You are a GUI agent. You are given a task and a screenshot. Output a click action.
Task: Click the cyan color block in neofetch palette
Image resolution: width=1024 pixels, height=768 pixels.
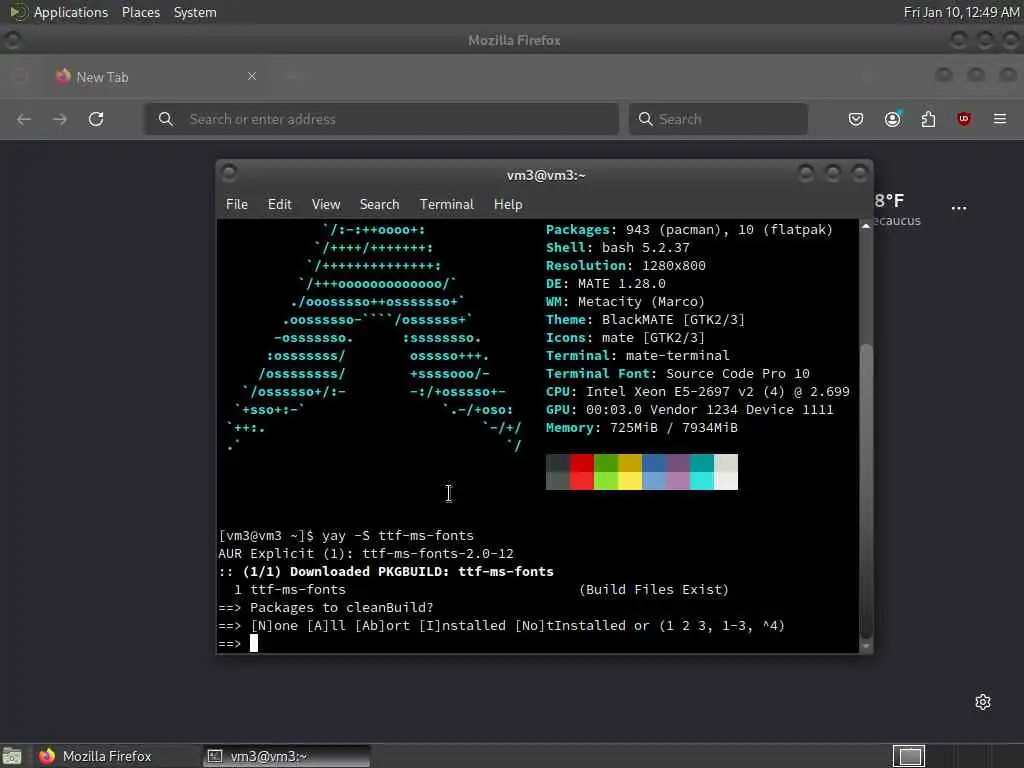(x=701, y=472)
